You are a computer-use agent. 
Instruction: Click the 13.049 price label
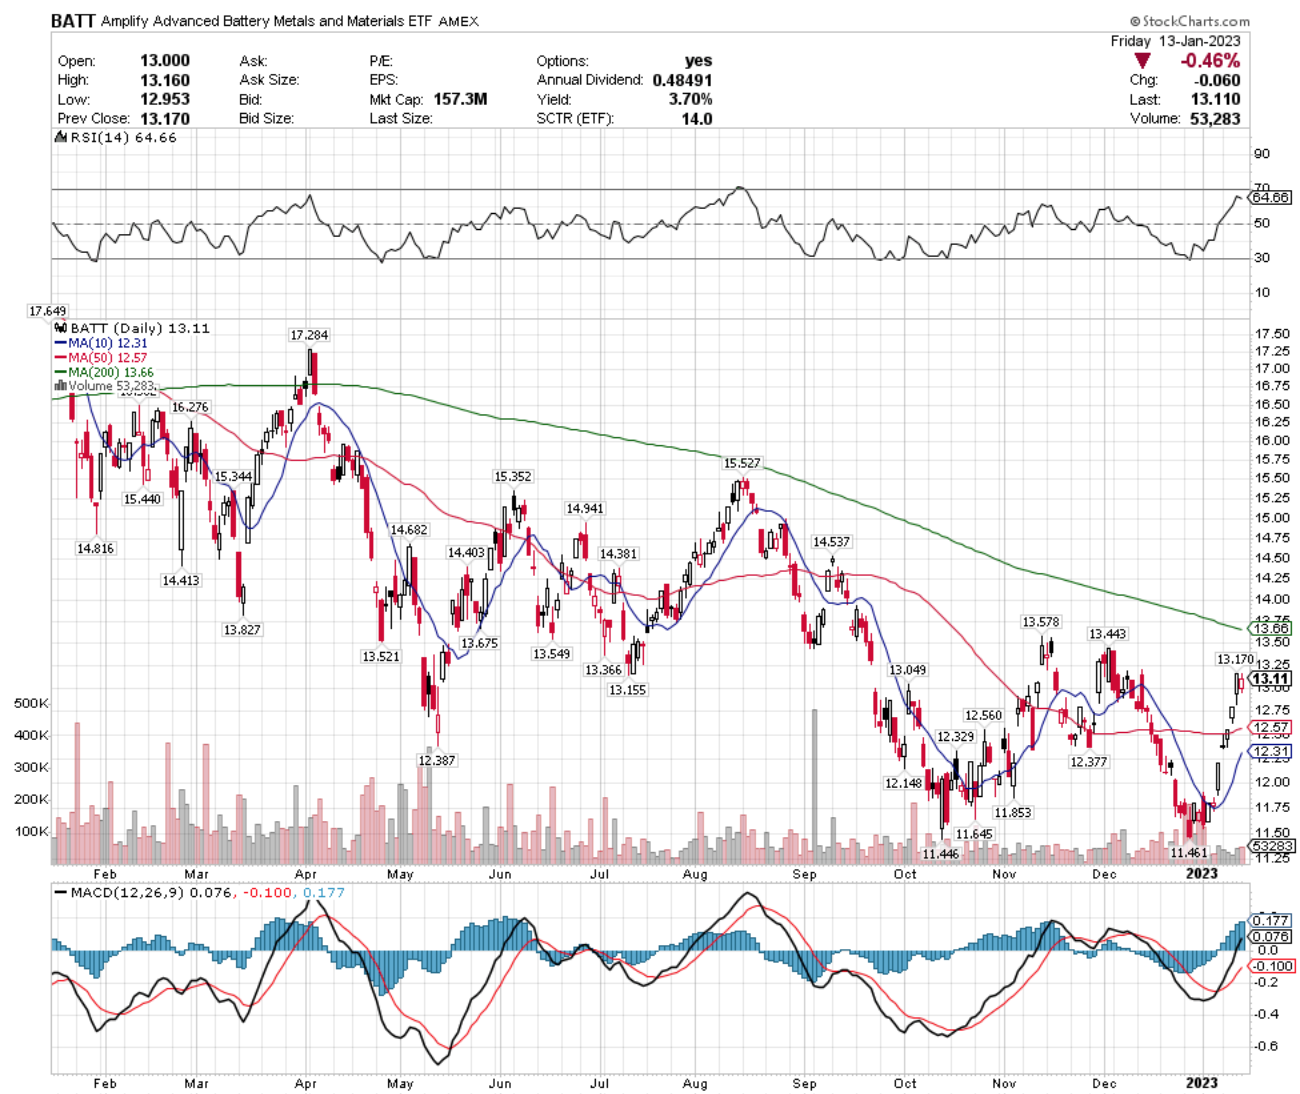908,670
